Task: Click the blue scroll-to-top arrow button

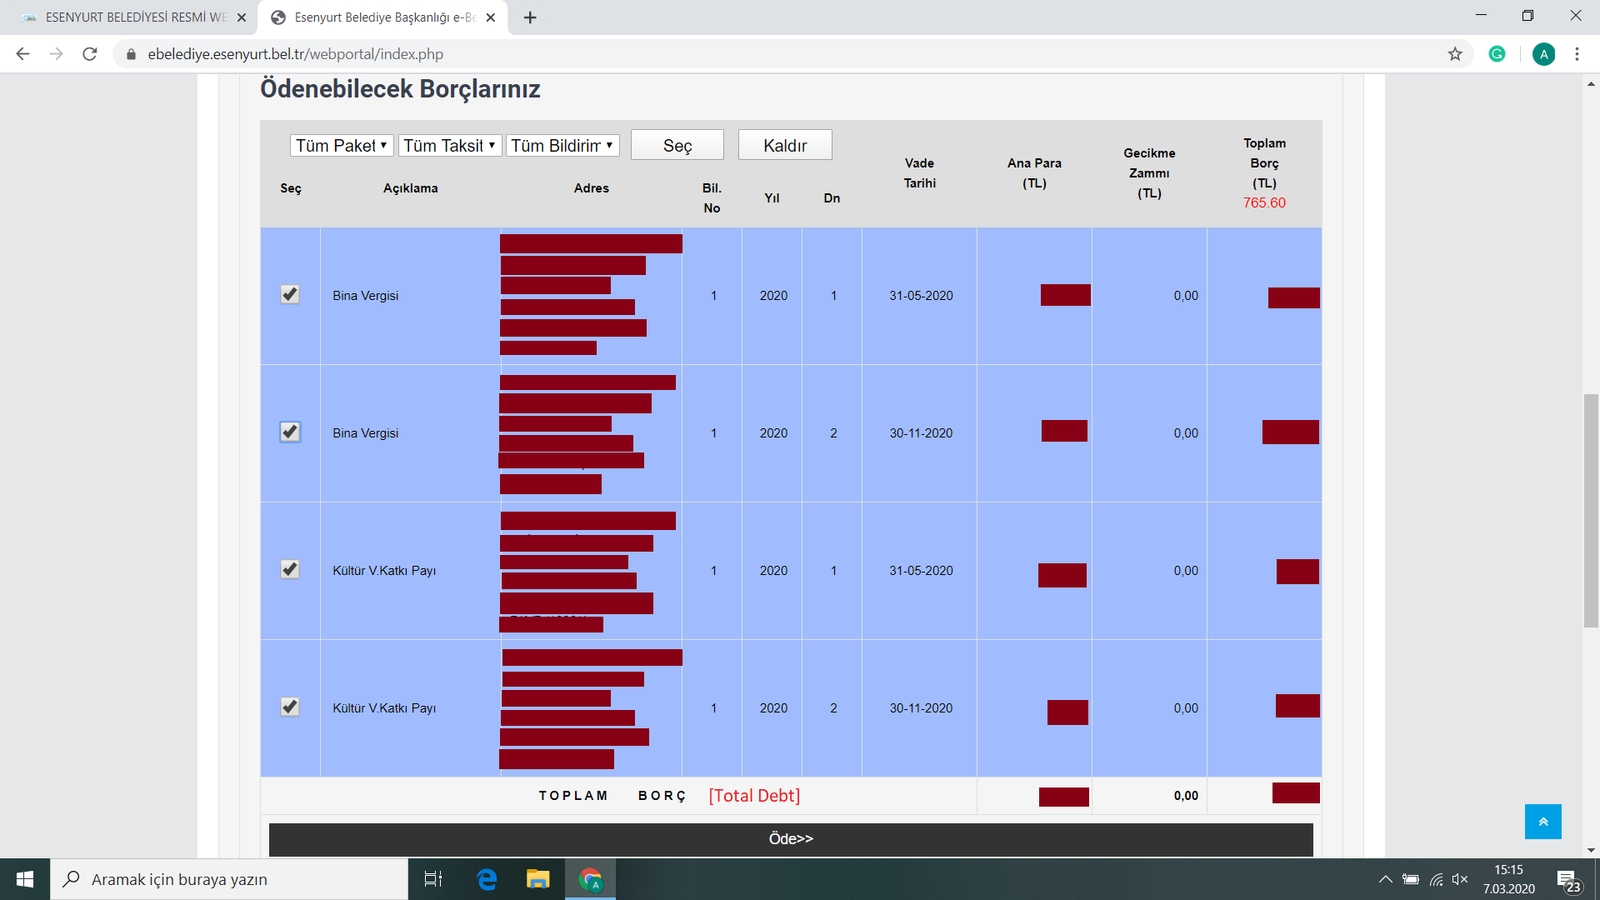Action: click(1543, 821)
